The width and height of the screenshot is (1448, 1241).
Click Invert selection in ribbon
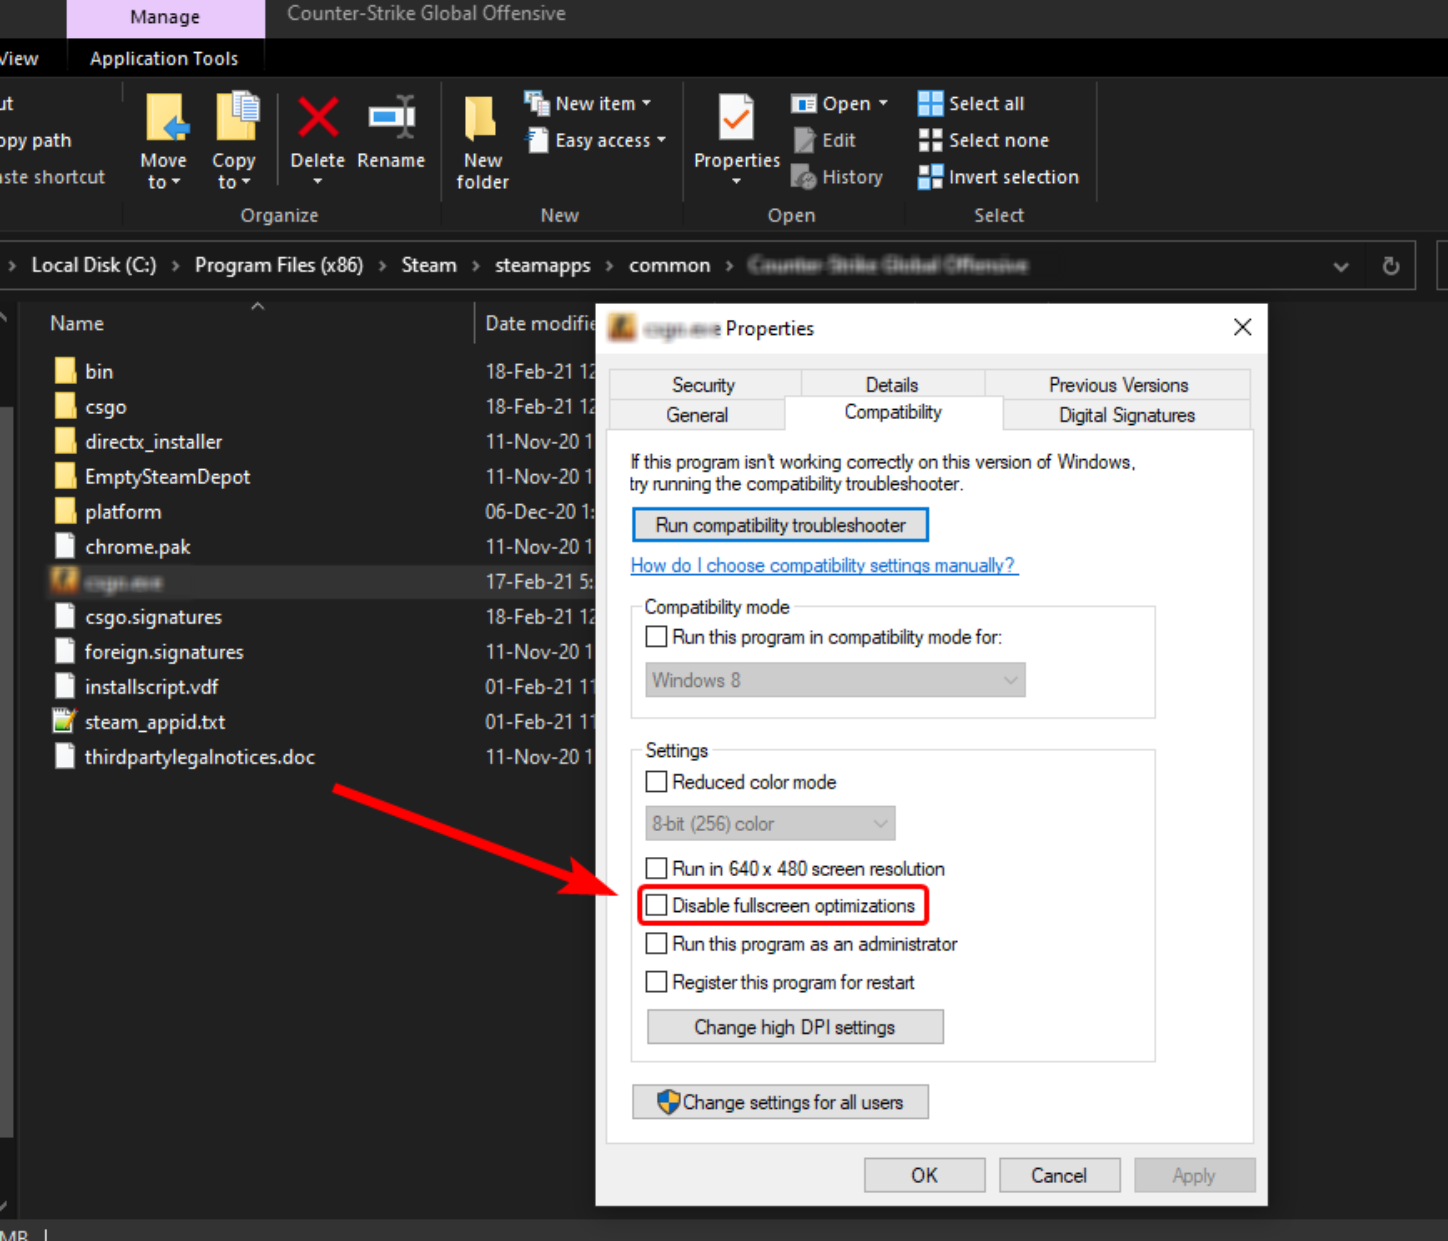point(999,177)
